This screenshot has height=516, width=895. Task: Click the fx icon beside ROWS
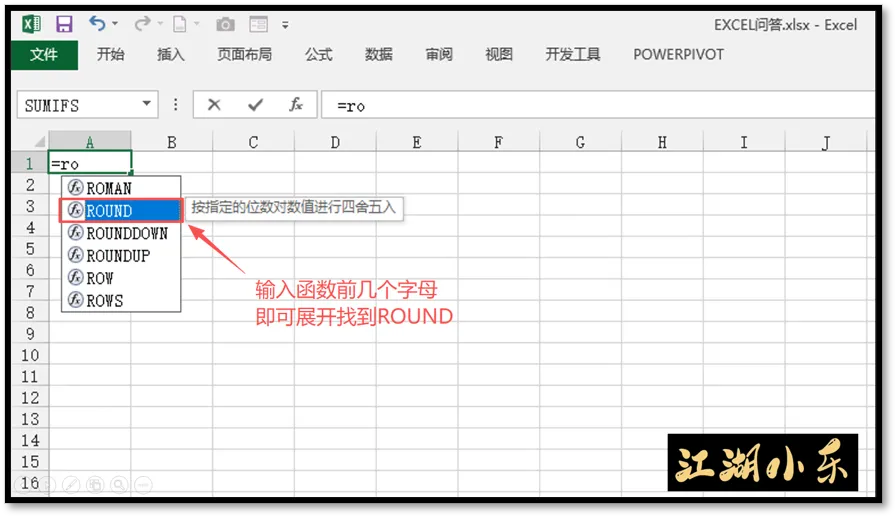click(75, 300)
